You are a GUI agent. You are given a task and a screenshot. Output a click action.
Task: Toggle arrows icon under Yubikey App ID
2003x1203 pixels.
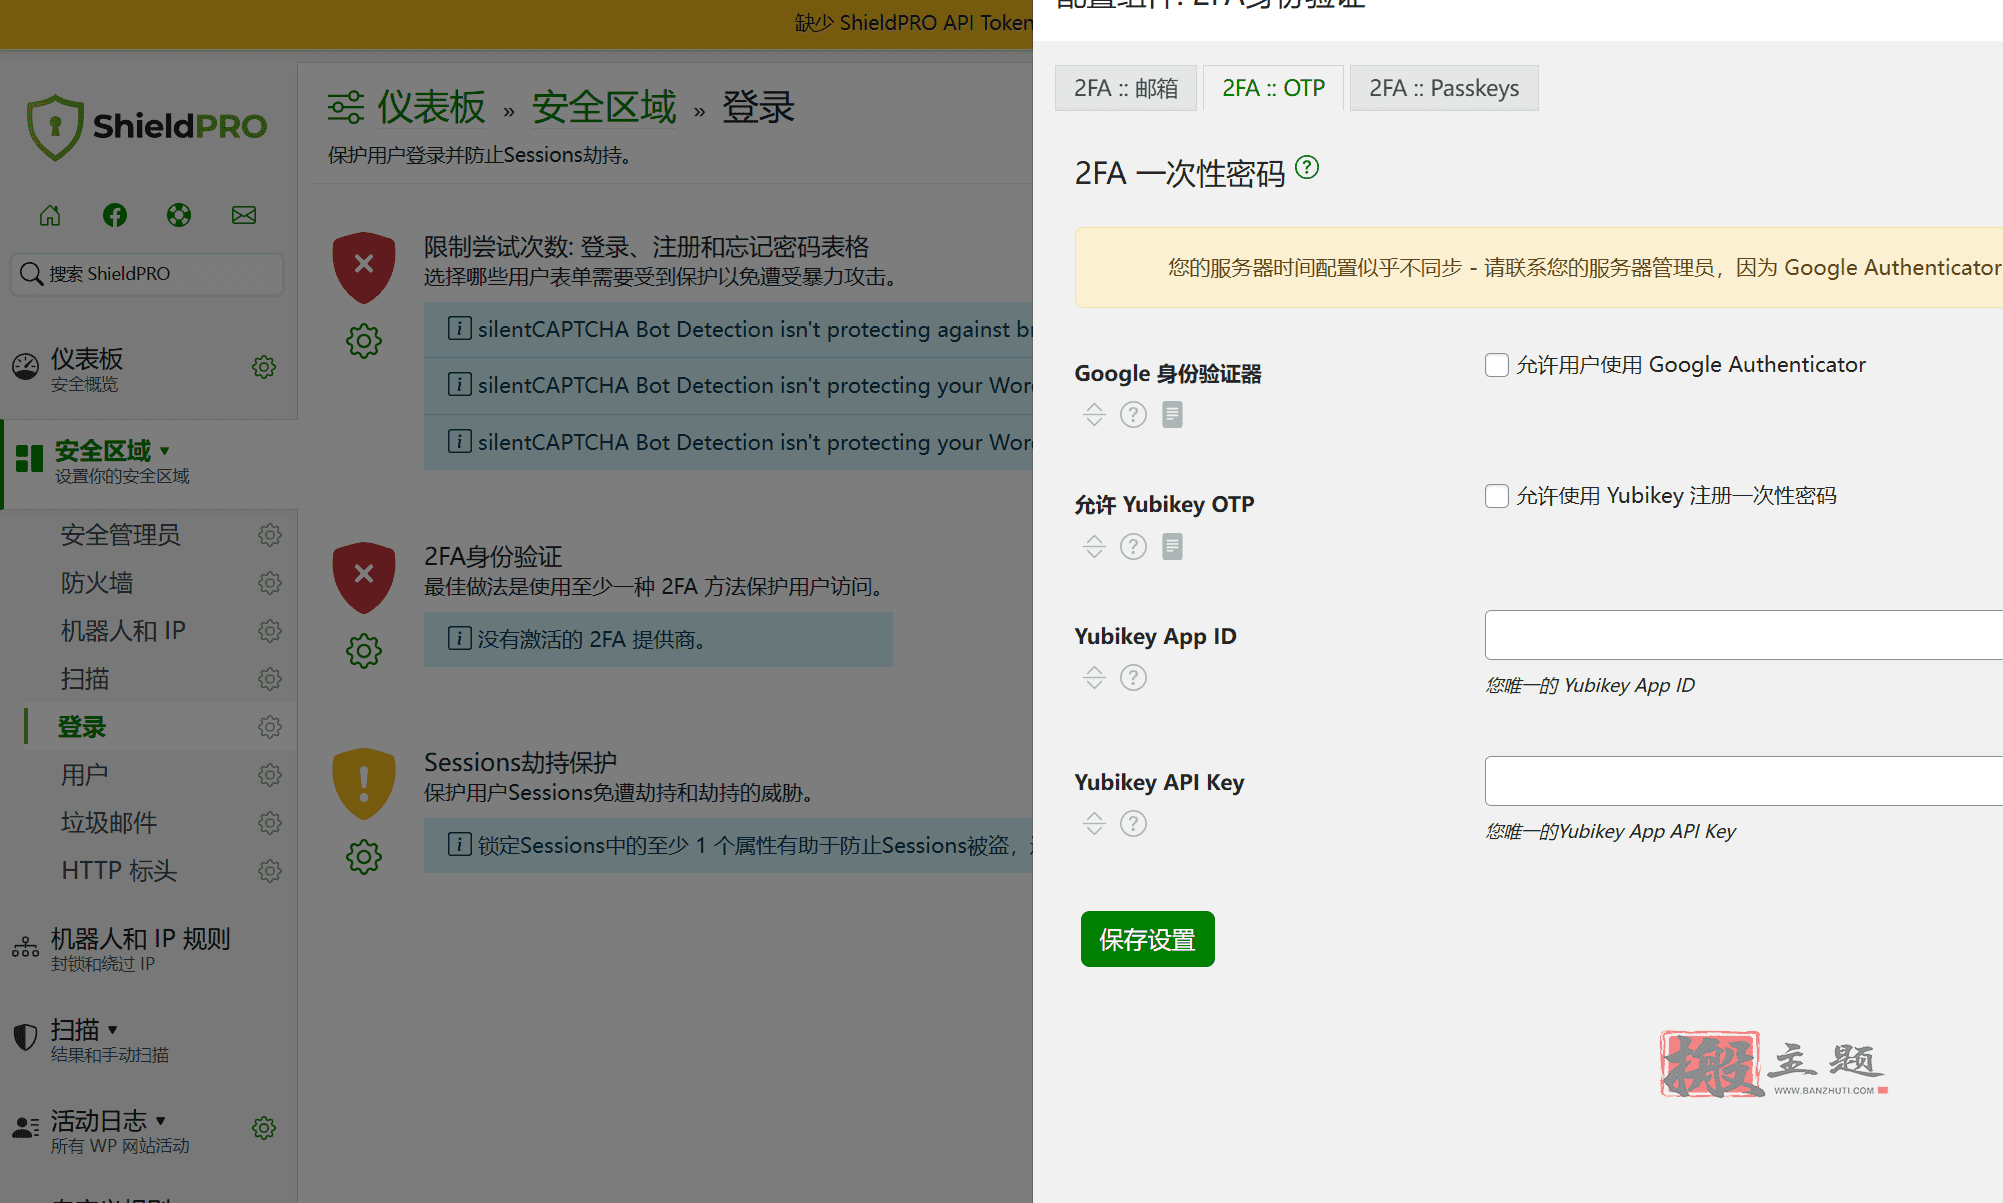tap(1094, 678)
